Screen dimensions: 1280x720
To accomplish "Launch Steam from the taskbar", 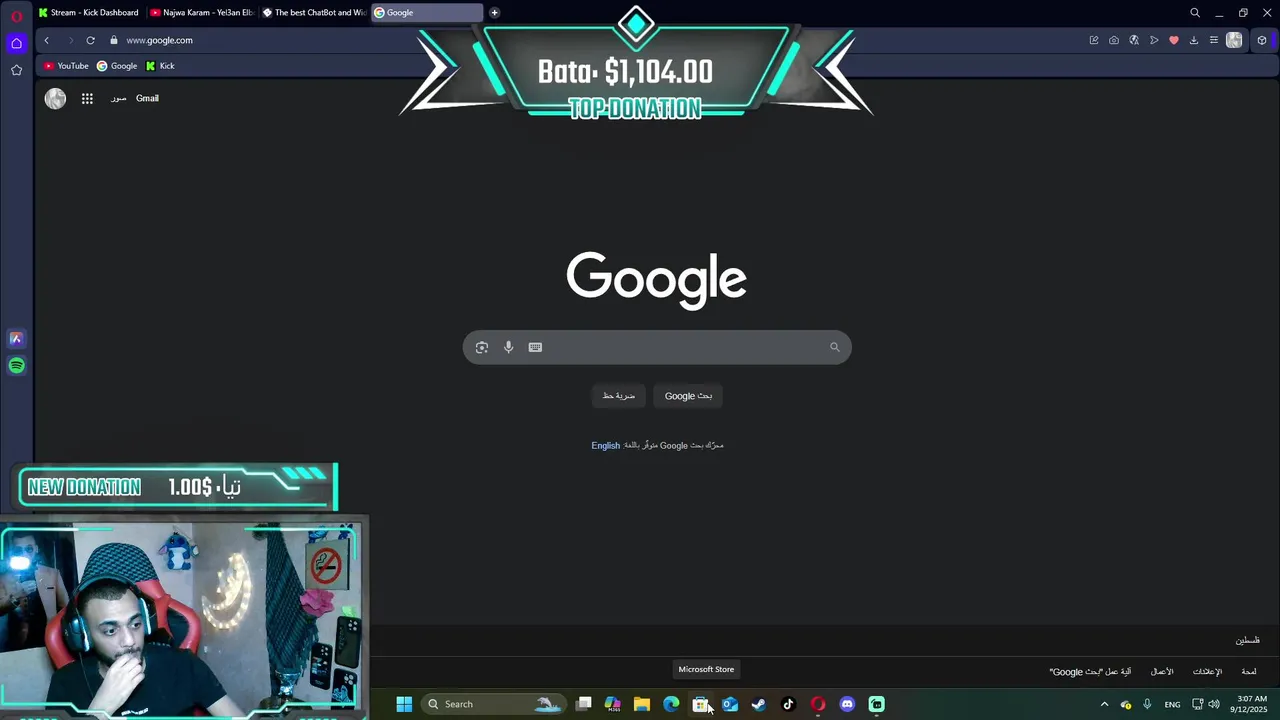I will click(x=759, y=704).
